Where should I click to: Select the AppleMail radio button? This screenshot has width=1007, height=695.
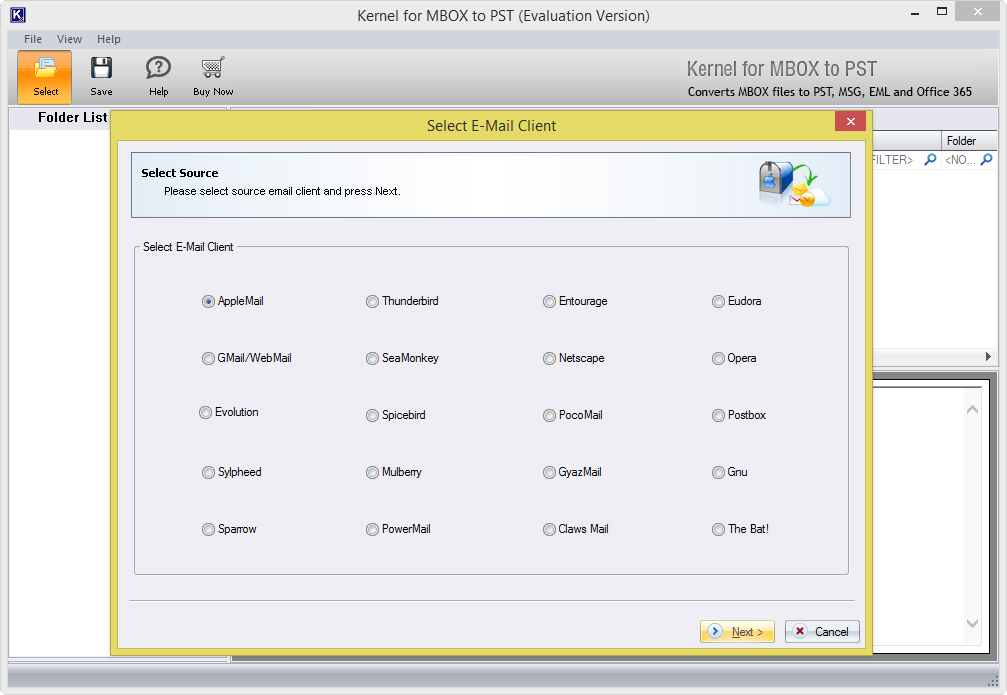(x=208, y=301)
